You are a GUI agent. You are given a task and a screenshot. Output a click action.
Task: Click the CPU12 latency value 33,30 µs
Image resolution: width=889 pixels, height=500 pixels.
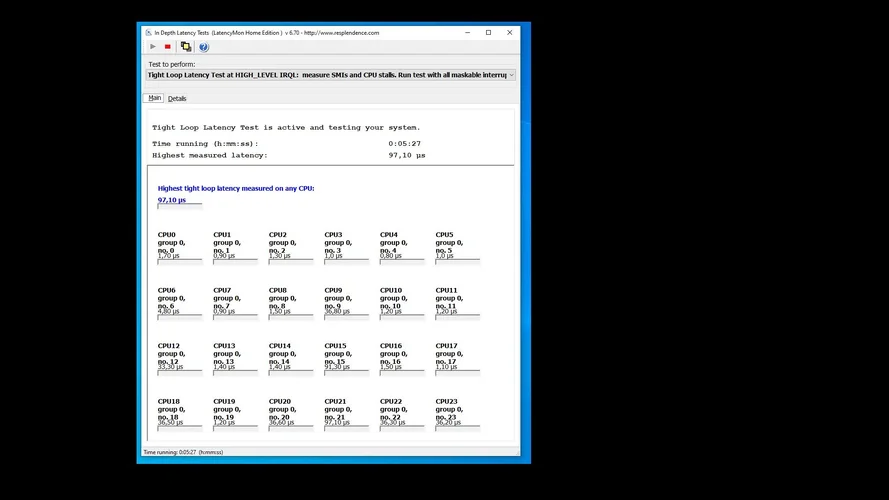(x=171, y=367)
